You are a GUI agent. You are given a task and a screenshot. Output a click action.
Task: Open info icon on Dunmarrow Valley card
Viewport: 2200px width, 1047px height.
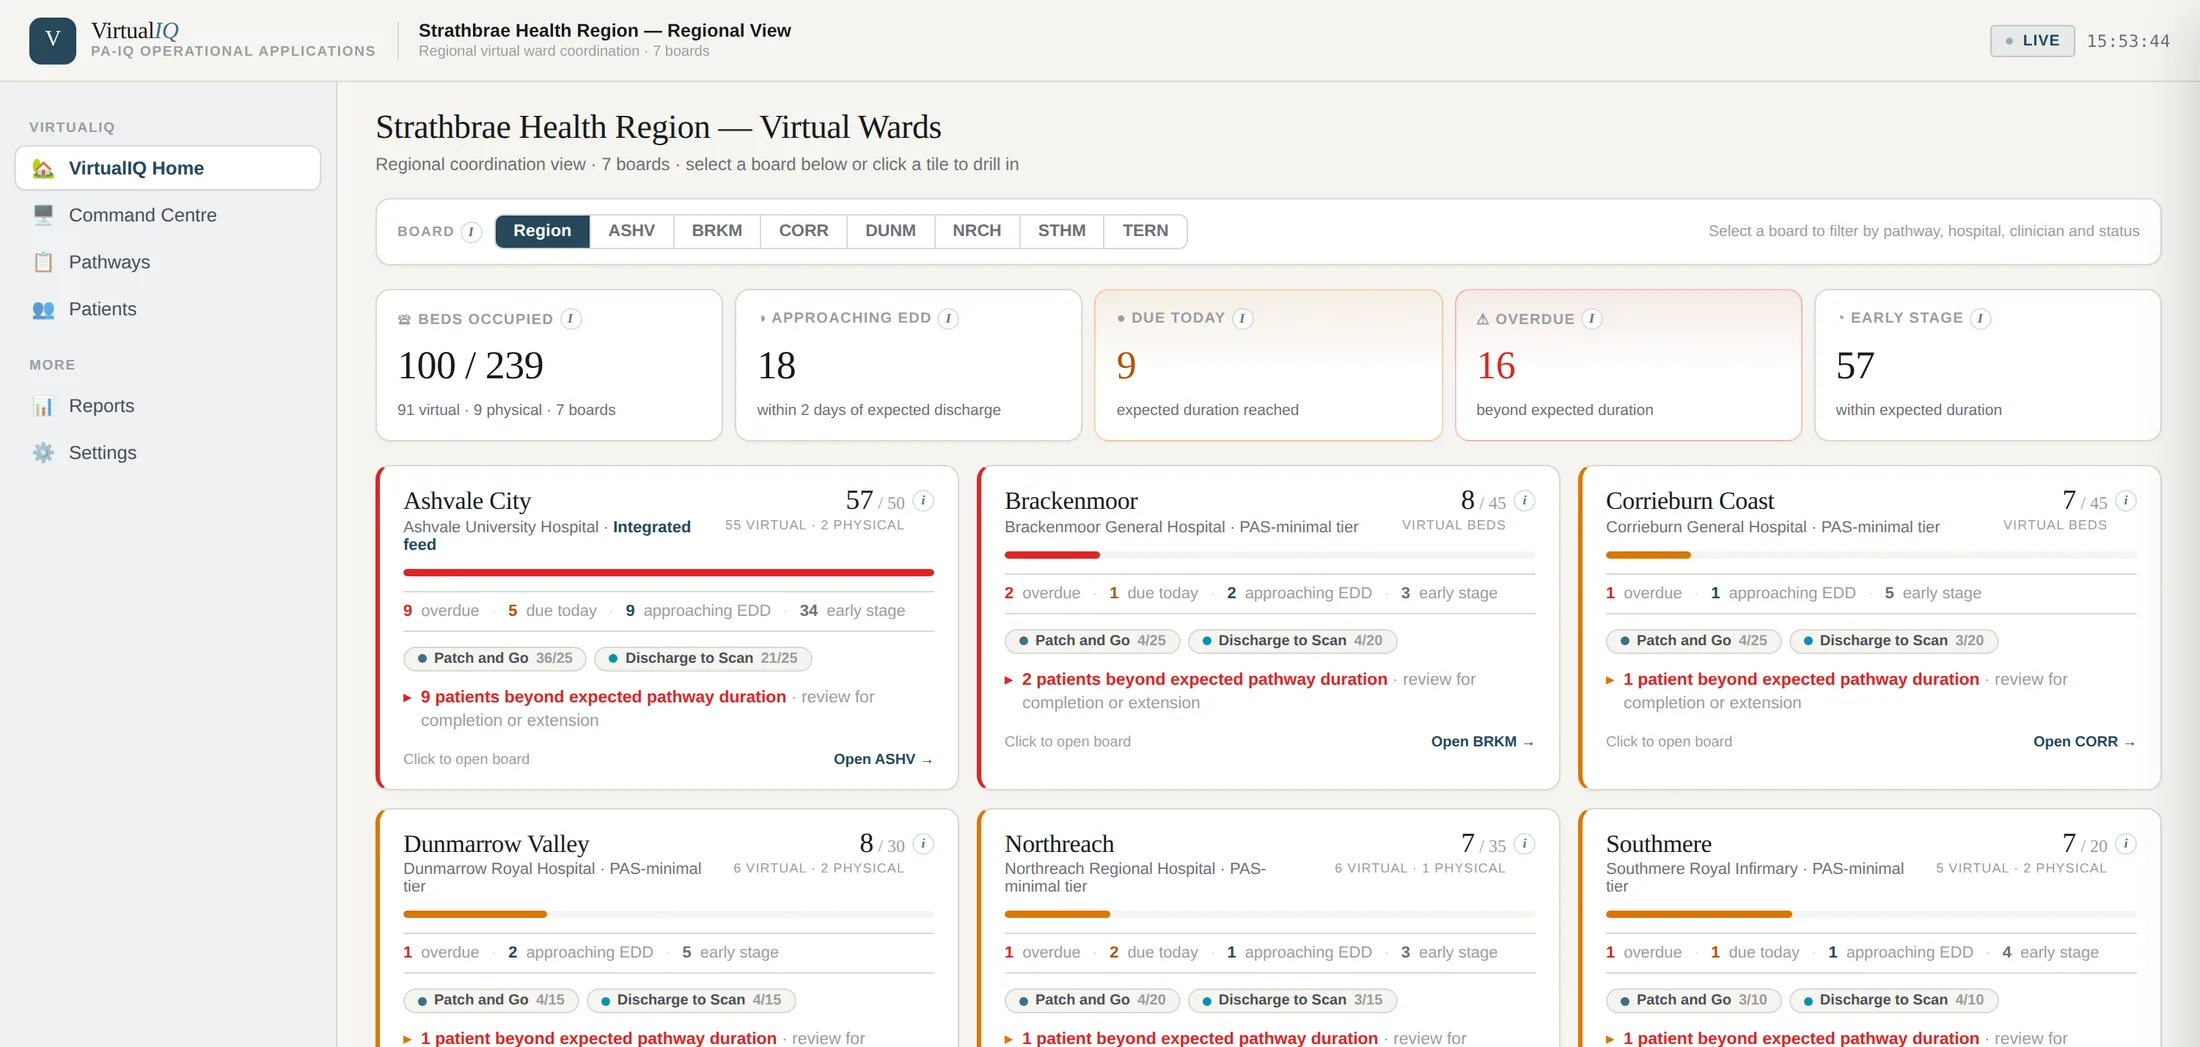(924, 844)
